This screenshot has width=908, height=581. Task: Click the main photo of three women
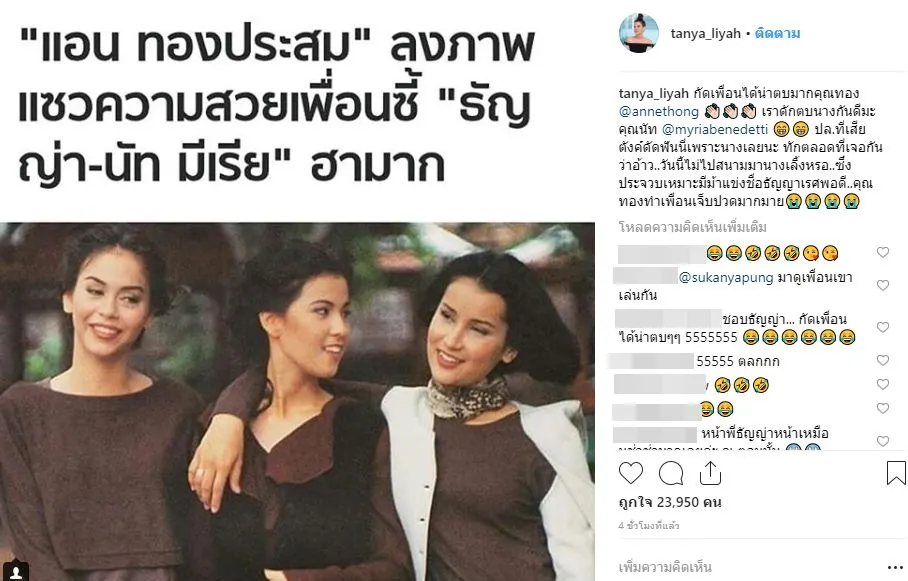point(297,401)
